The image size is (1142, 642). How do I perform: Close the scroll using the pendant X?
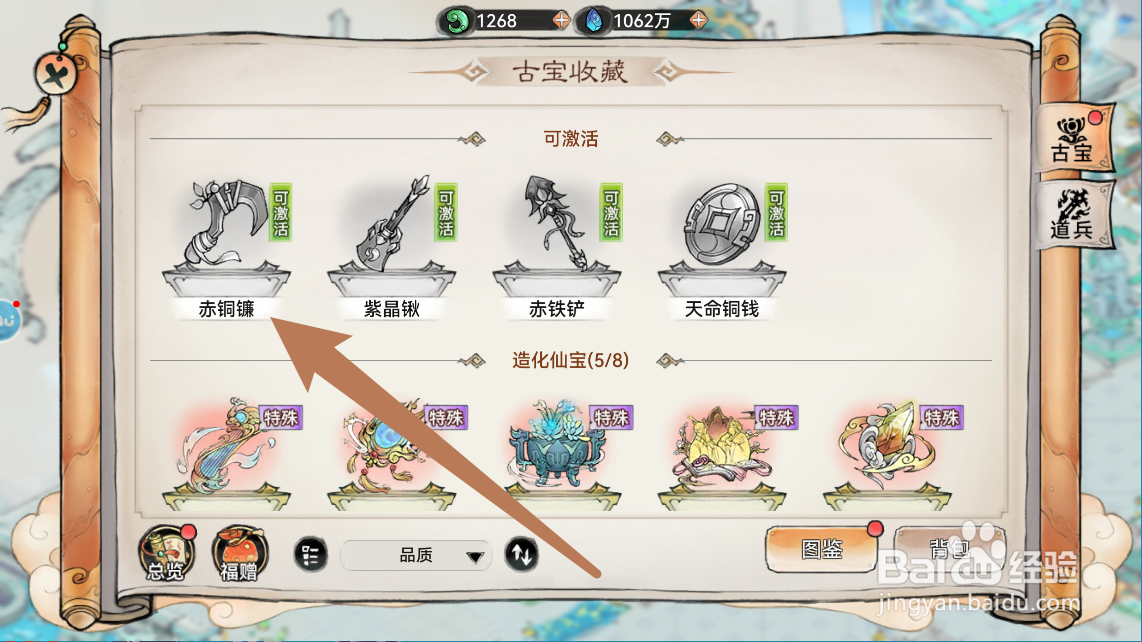[55, 74]
